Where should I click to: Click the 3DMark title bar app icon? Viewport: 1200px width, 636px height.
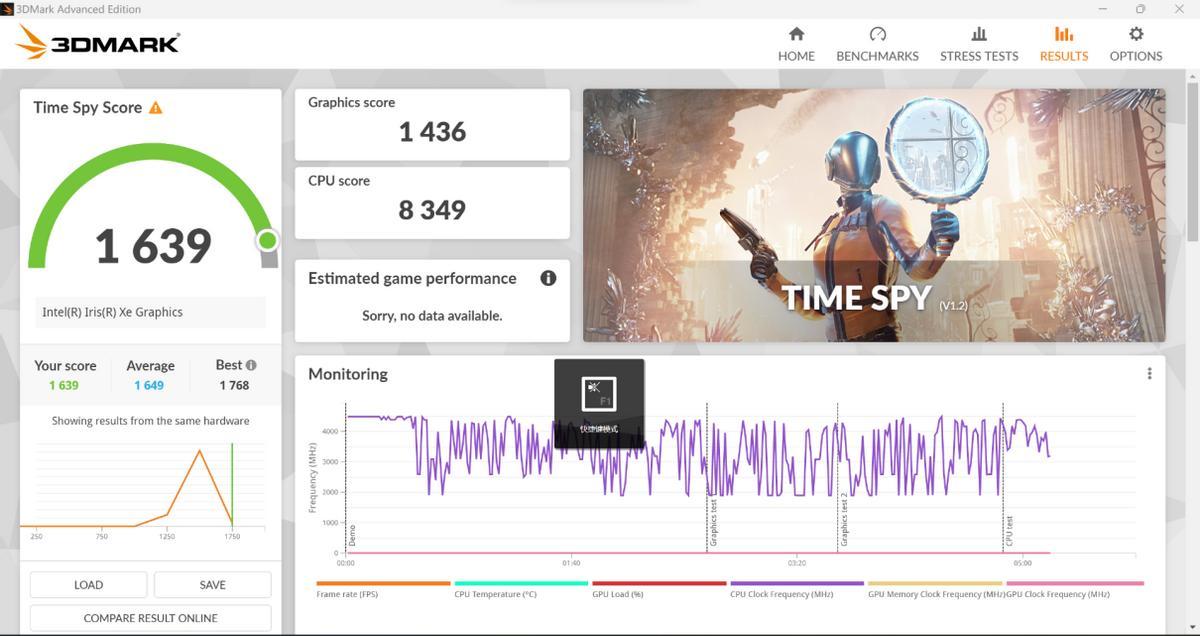click(8, 9)
